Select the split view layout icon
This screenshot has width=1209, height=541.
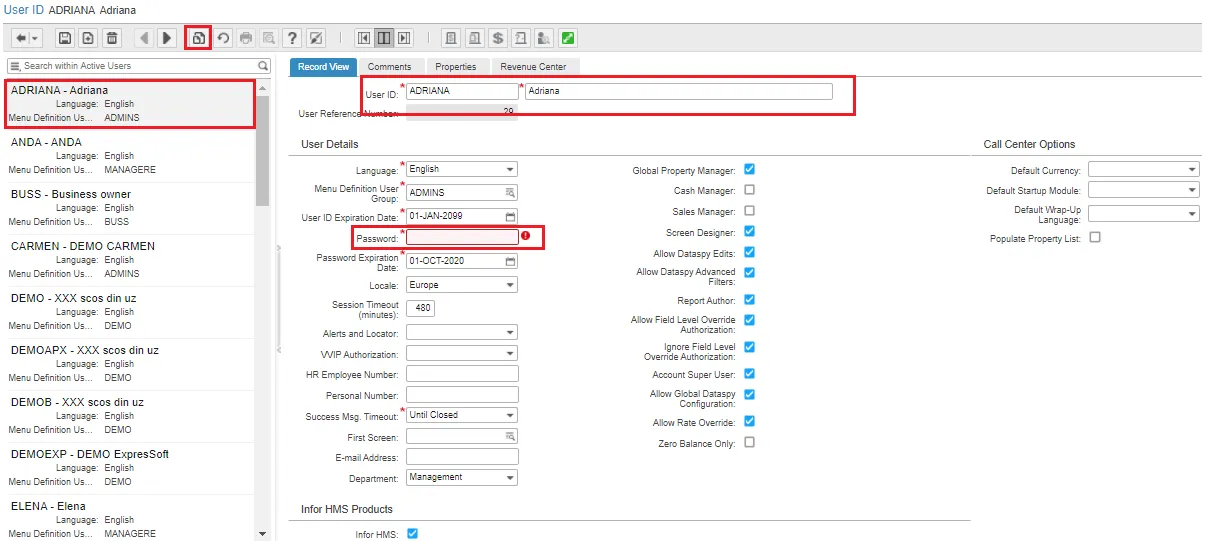tap(384, 38)
